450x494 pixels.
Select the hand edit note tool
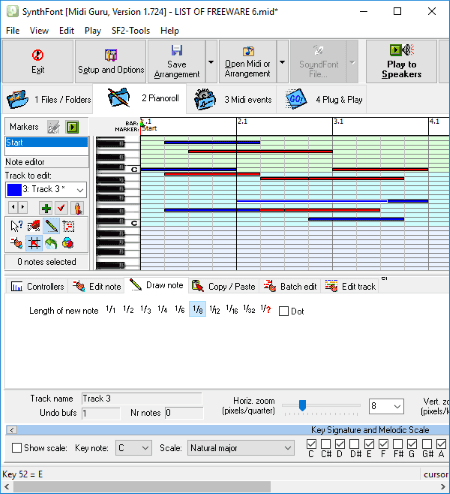tap(16, 243)
